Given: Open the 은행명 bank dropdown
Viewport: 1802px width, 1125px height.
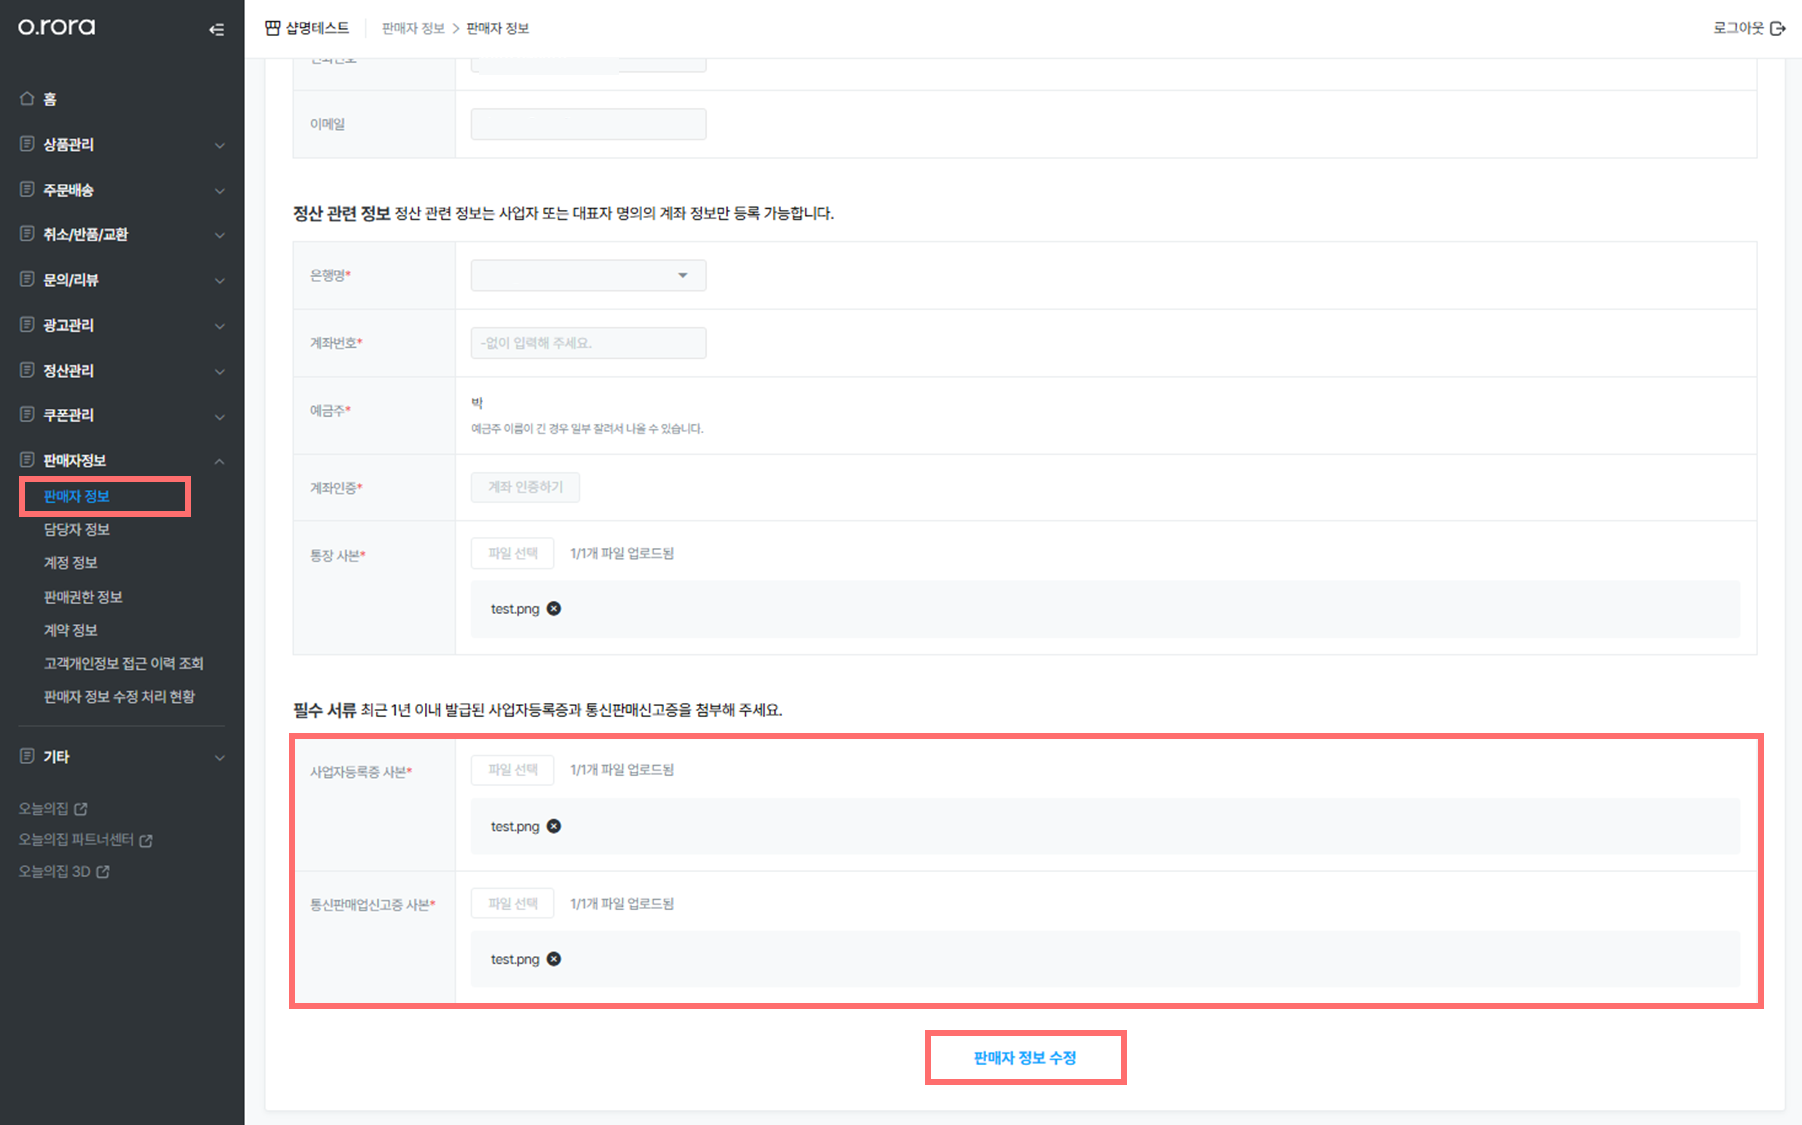Looking at the screenshot, I should (588, 275).
